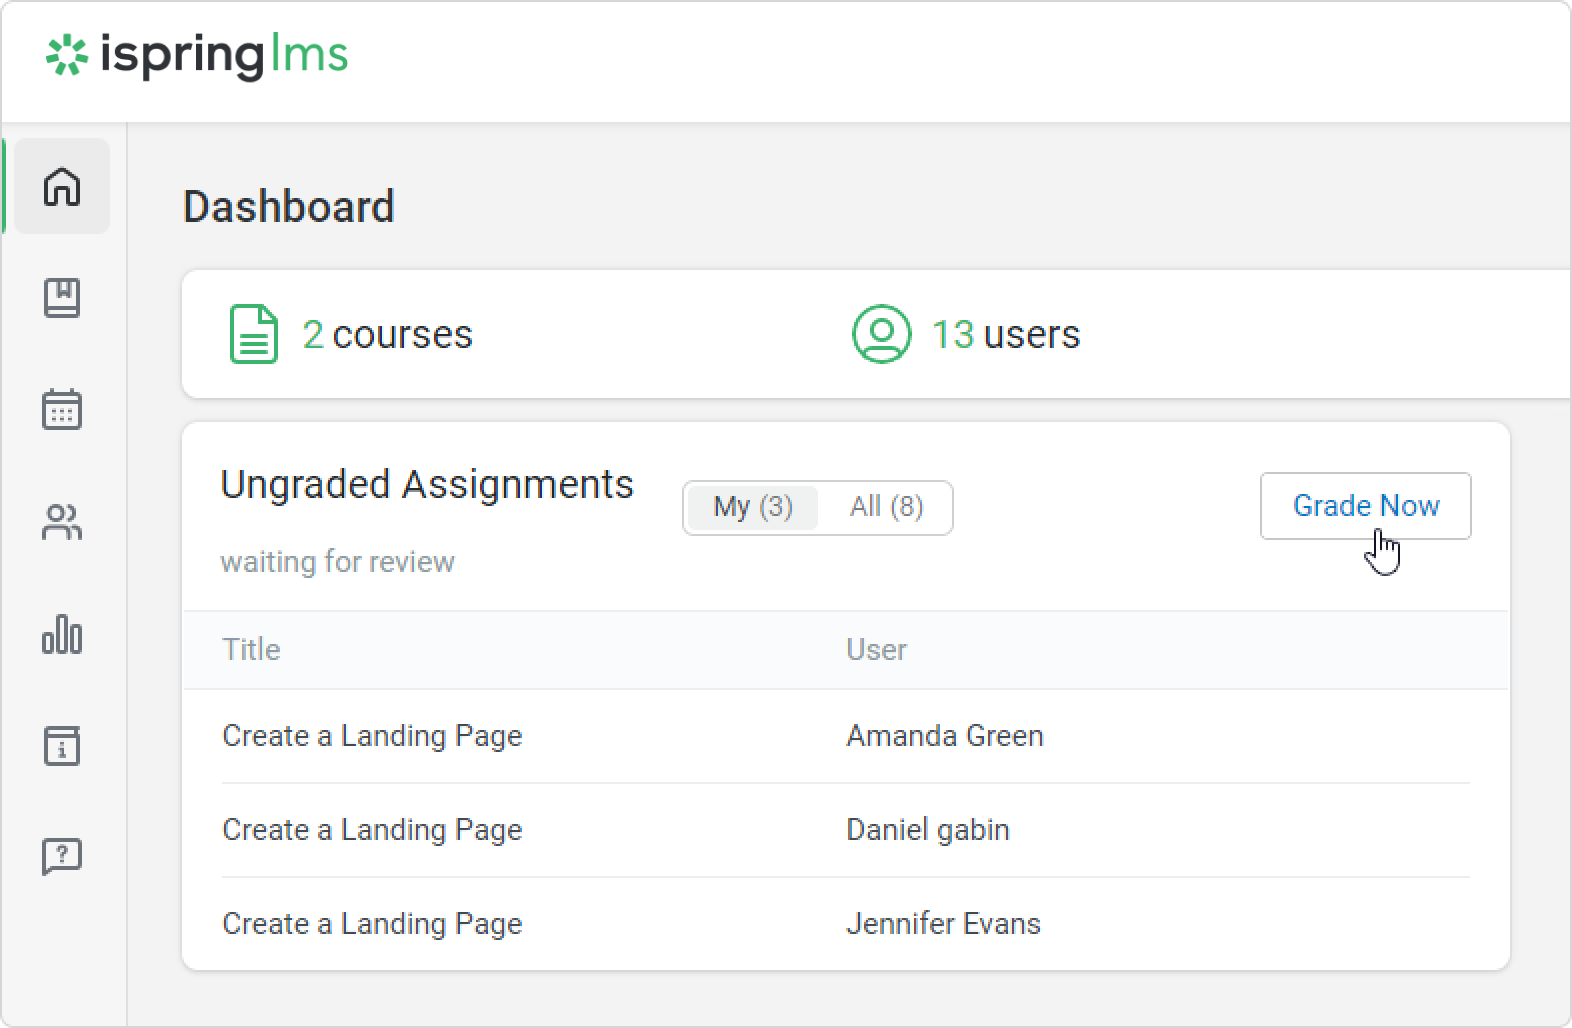Click the green courses document icon
Screen dimensions: 1572x1028
[x=254, y=334]
